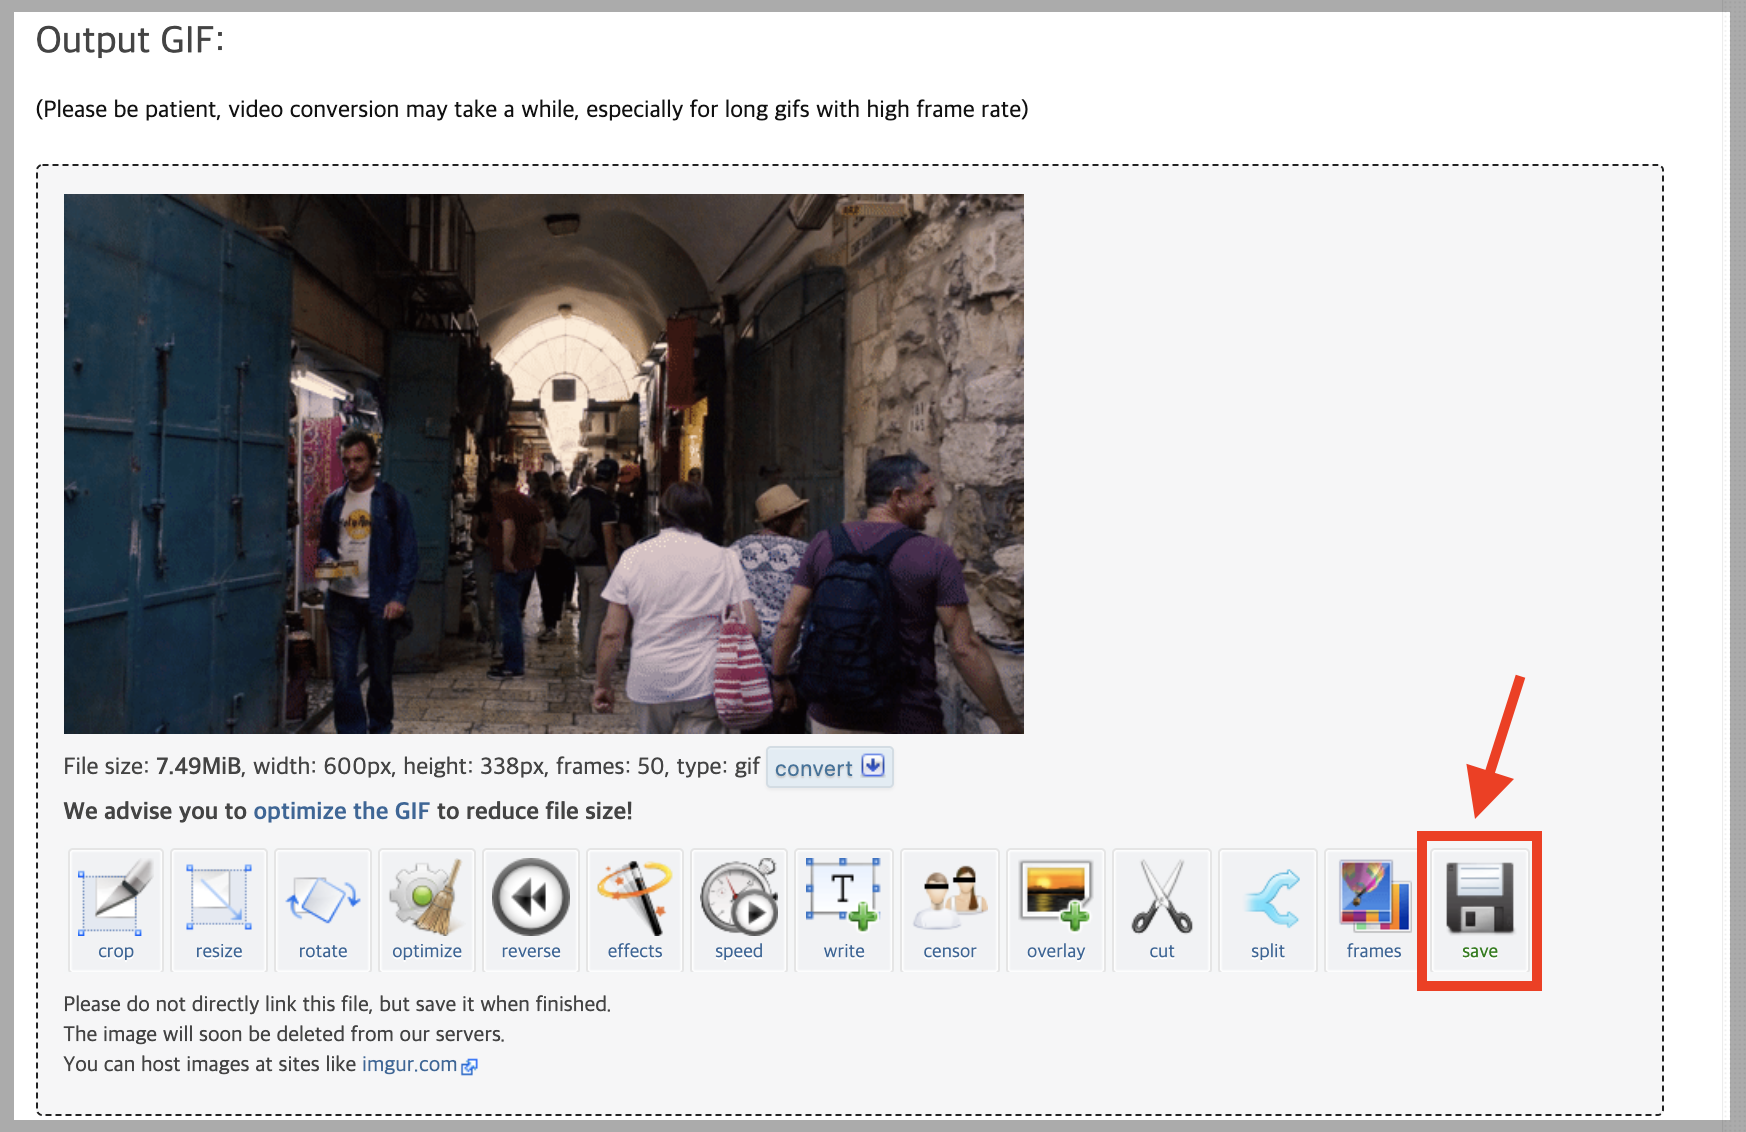Click the convert button
This screenshot has height=1132, width=1746.
(x=829, y=767)
